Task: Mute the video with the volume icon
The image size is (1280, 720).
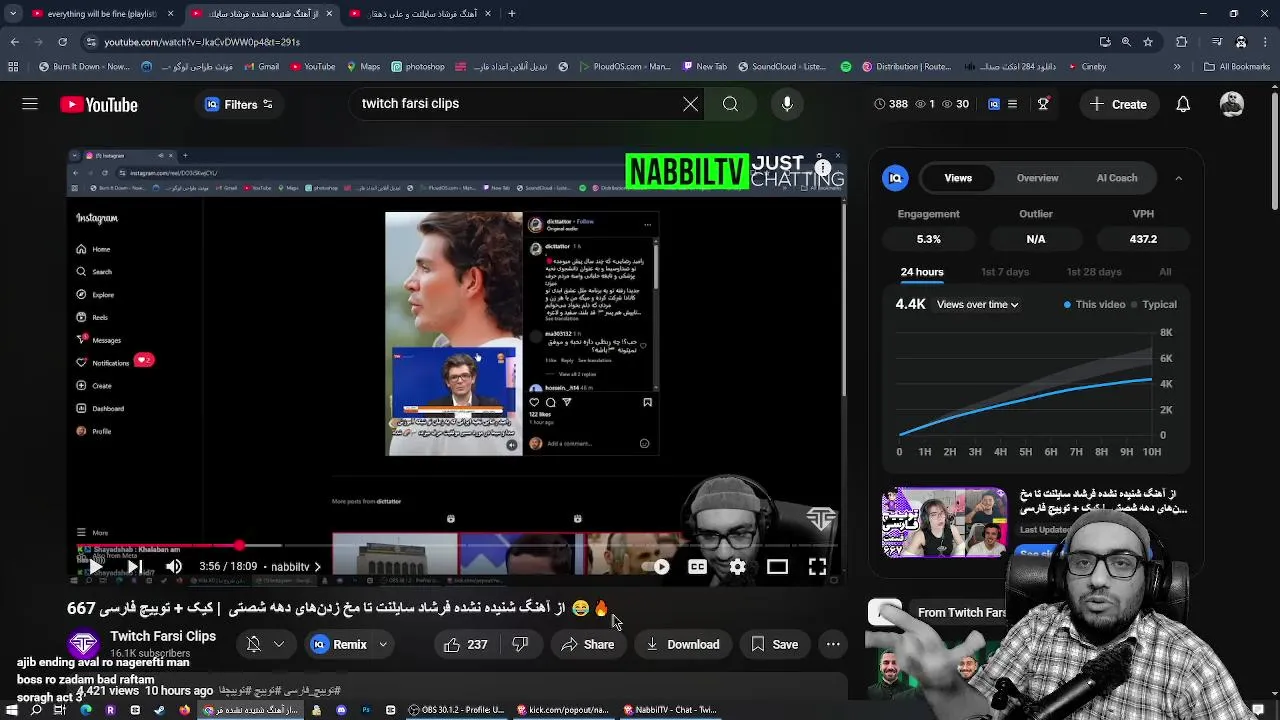Action: pos(174,567)
